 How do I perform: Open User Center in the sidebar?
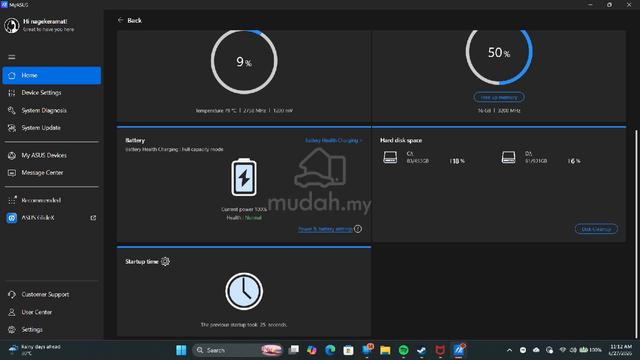(x=51, y=312)
